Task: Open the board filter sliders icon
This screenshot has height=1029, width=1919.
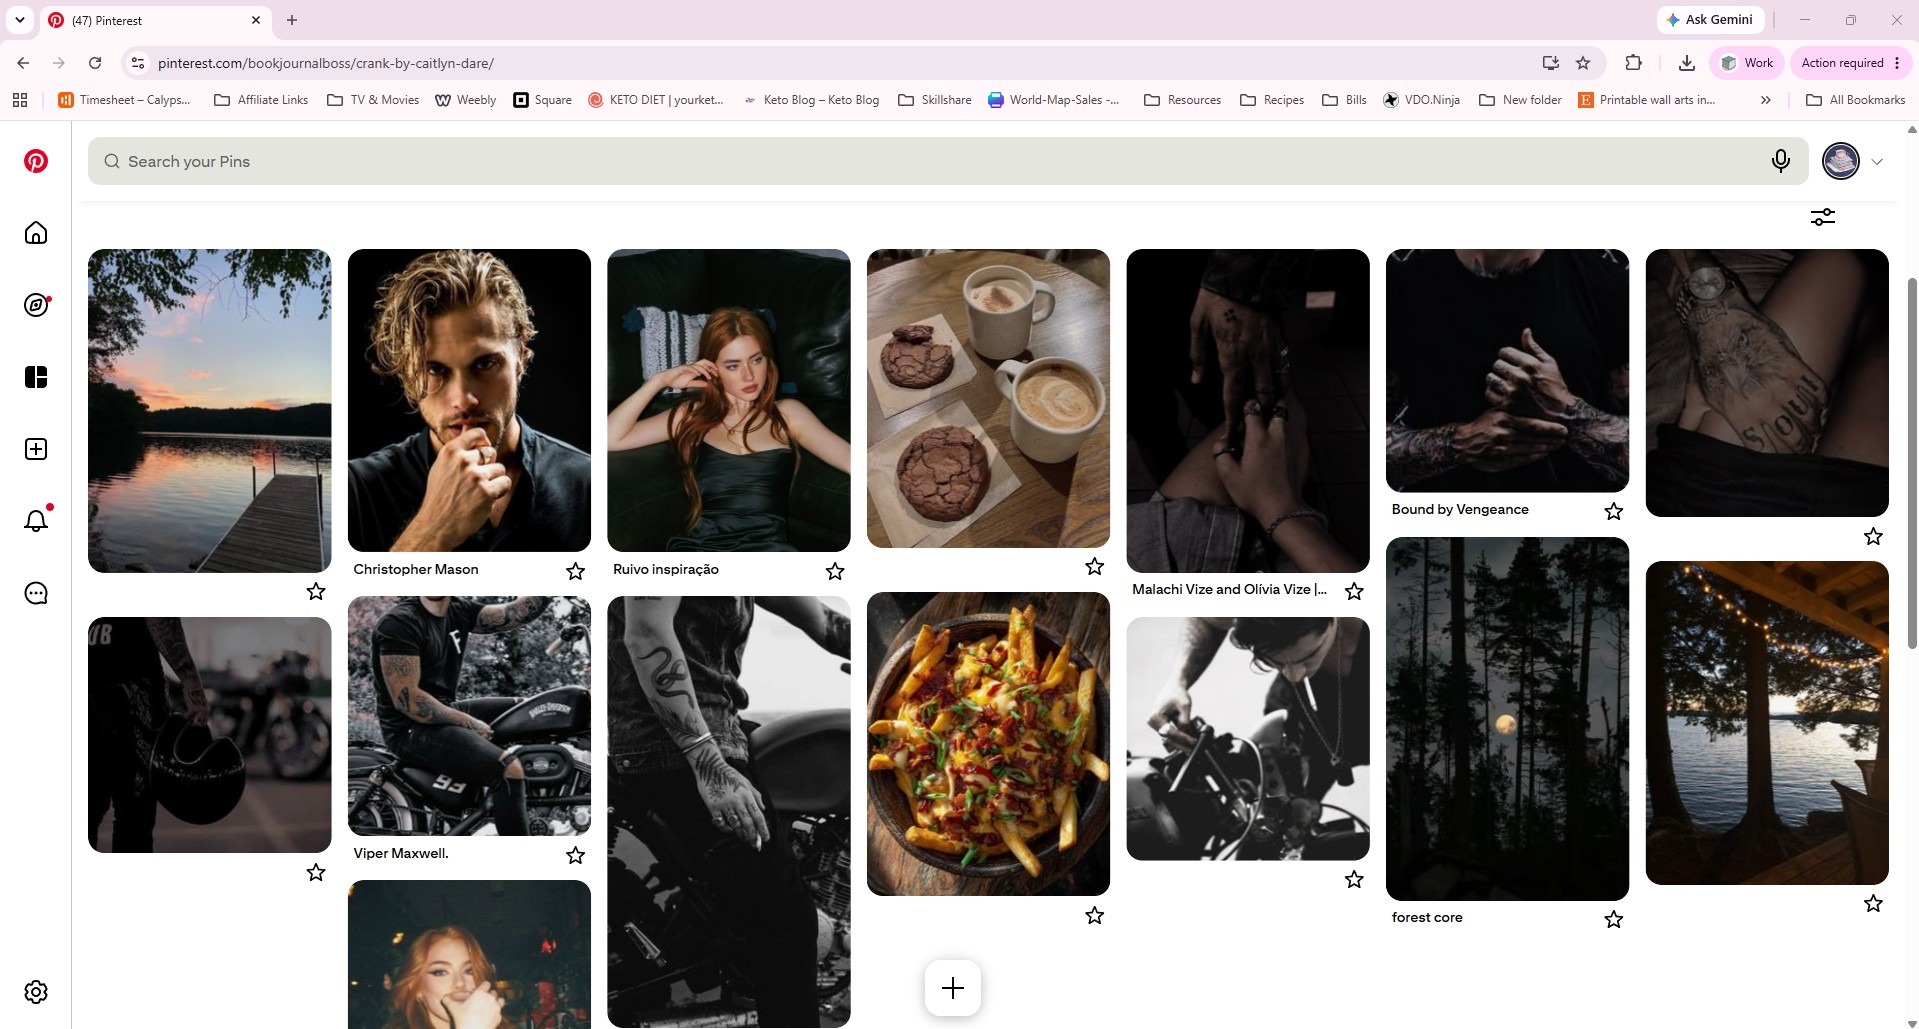Action: (1823, 217)
